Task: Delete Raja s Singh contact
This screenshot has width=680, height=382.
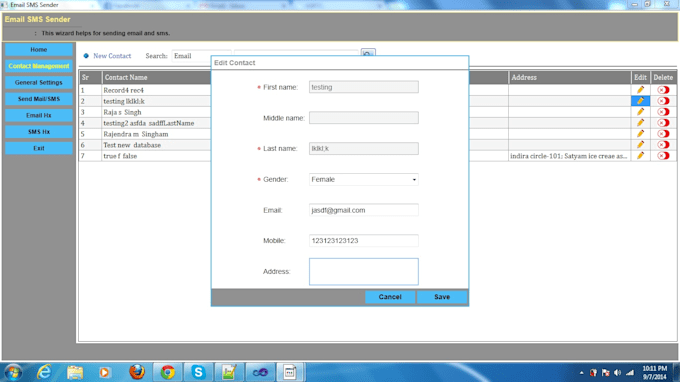Action: click(x=663, y=112)
